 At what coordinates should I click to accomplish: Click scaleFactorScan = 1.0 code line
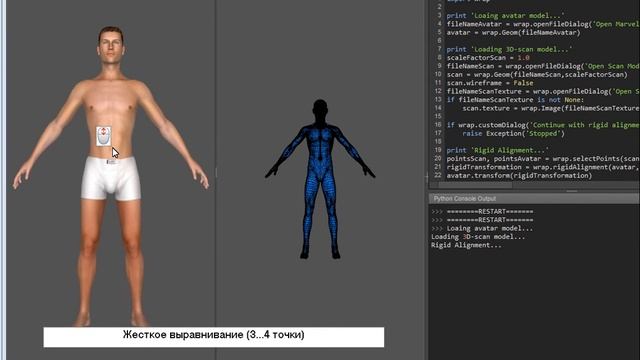[488, 58]
